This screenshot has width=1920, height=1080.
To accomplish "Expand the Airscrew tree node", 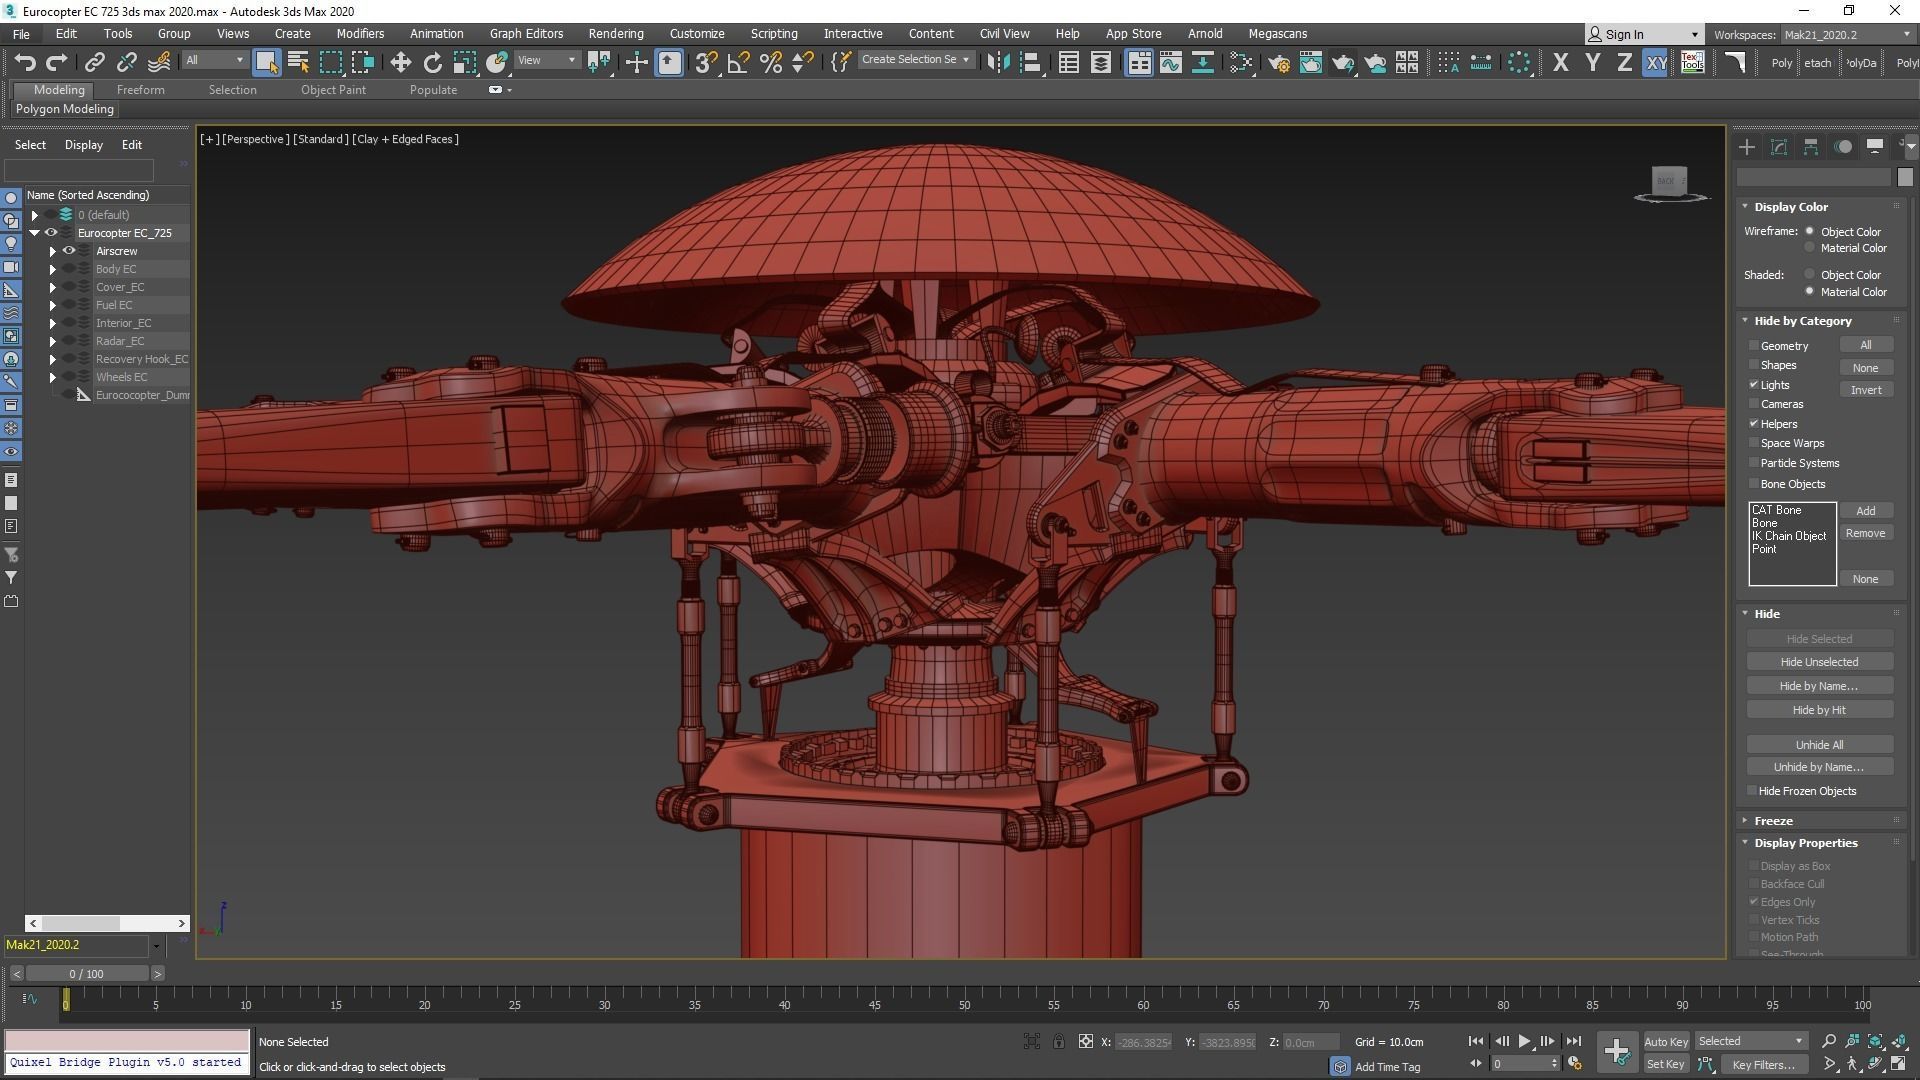I will 53,251.
